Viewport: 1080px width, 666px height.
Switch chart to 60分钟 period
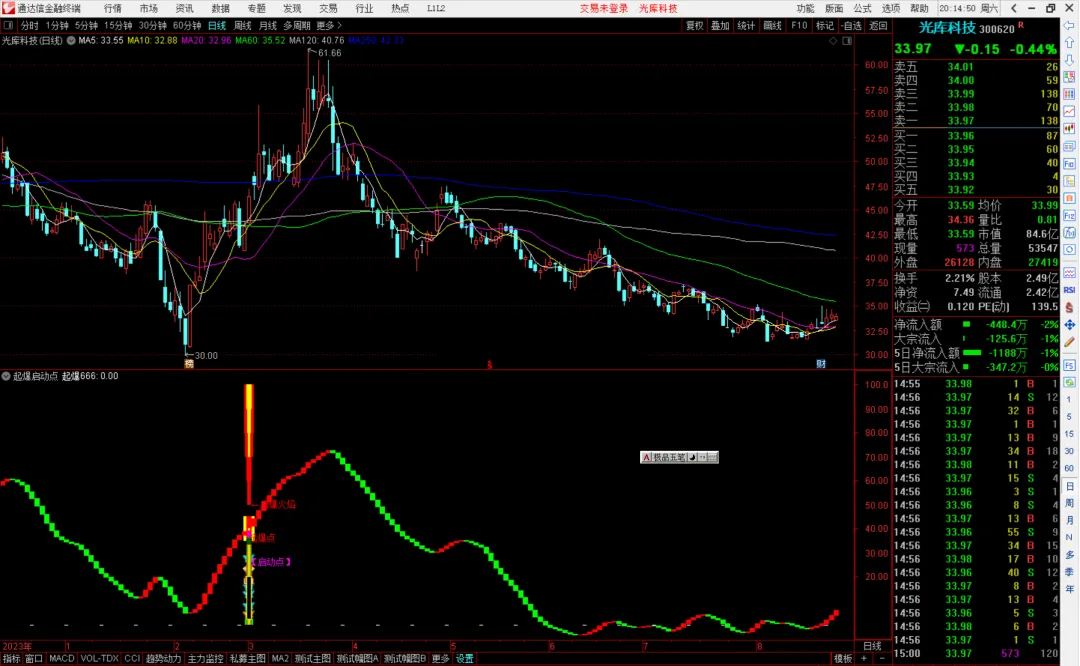pos(187,25)
